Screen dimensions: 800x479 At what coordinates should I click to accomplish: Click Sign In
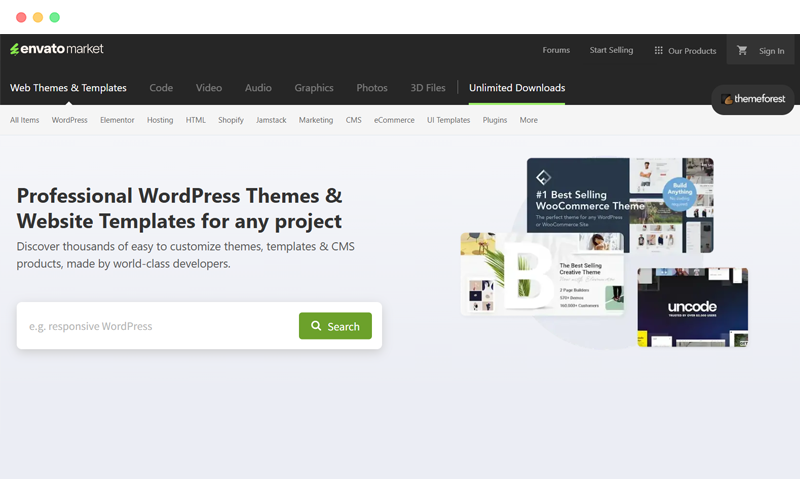click(x=771, y=51)
